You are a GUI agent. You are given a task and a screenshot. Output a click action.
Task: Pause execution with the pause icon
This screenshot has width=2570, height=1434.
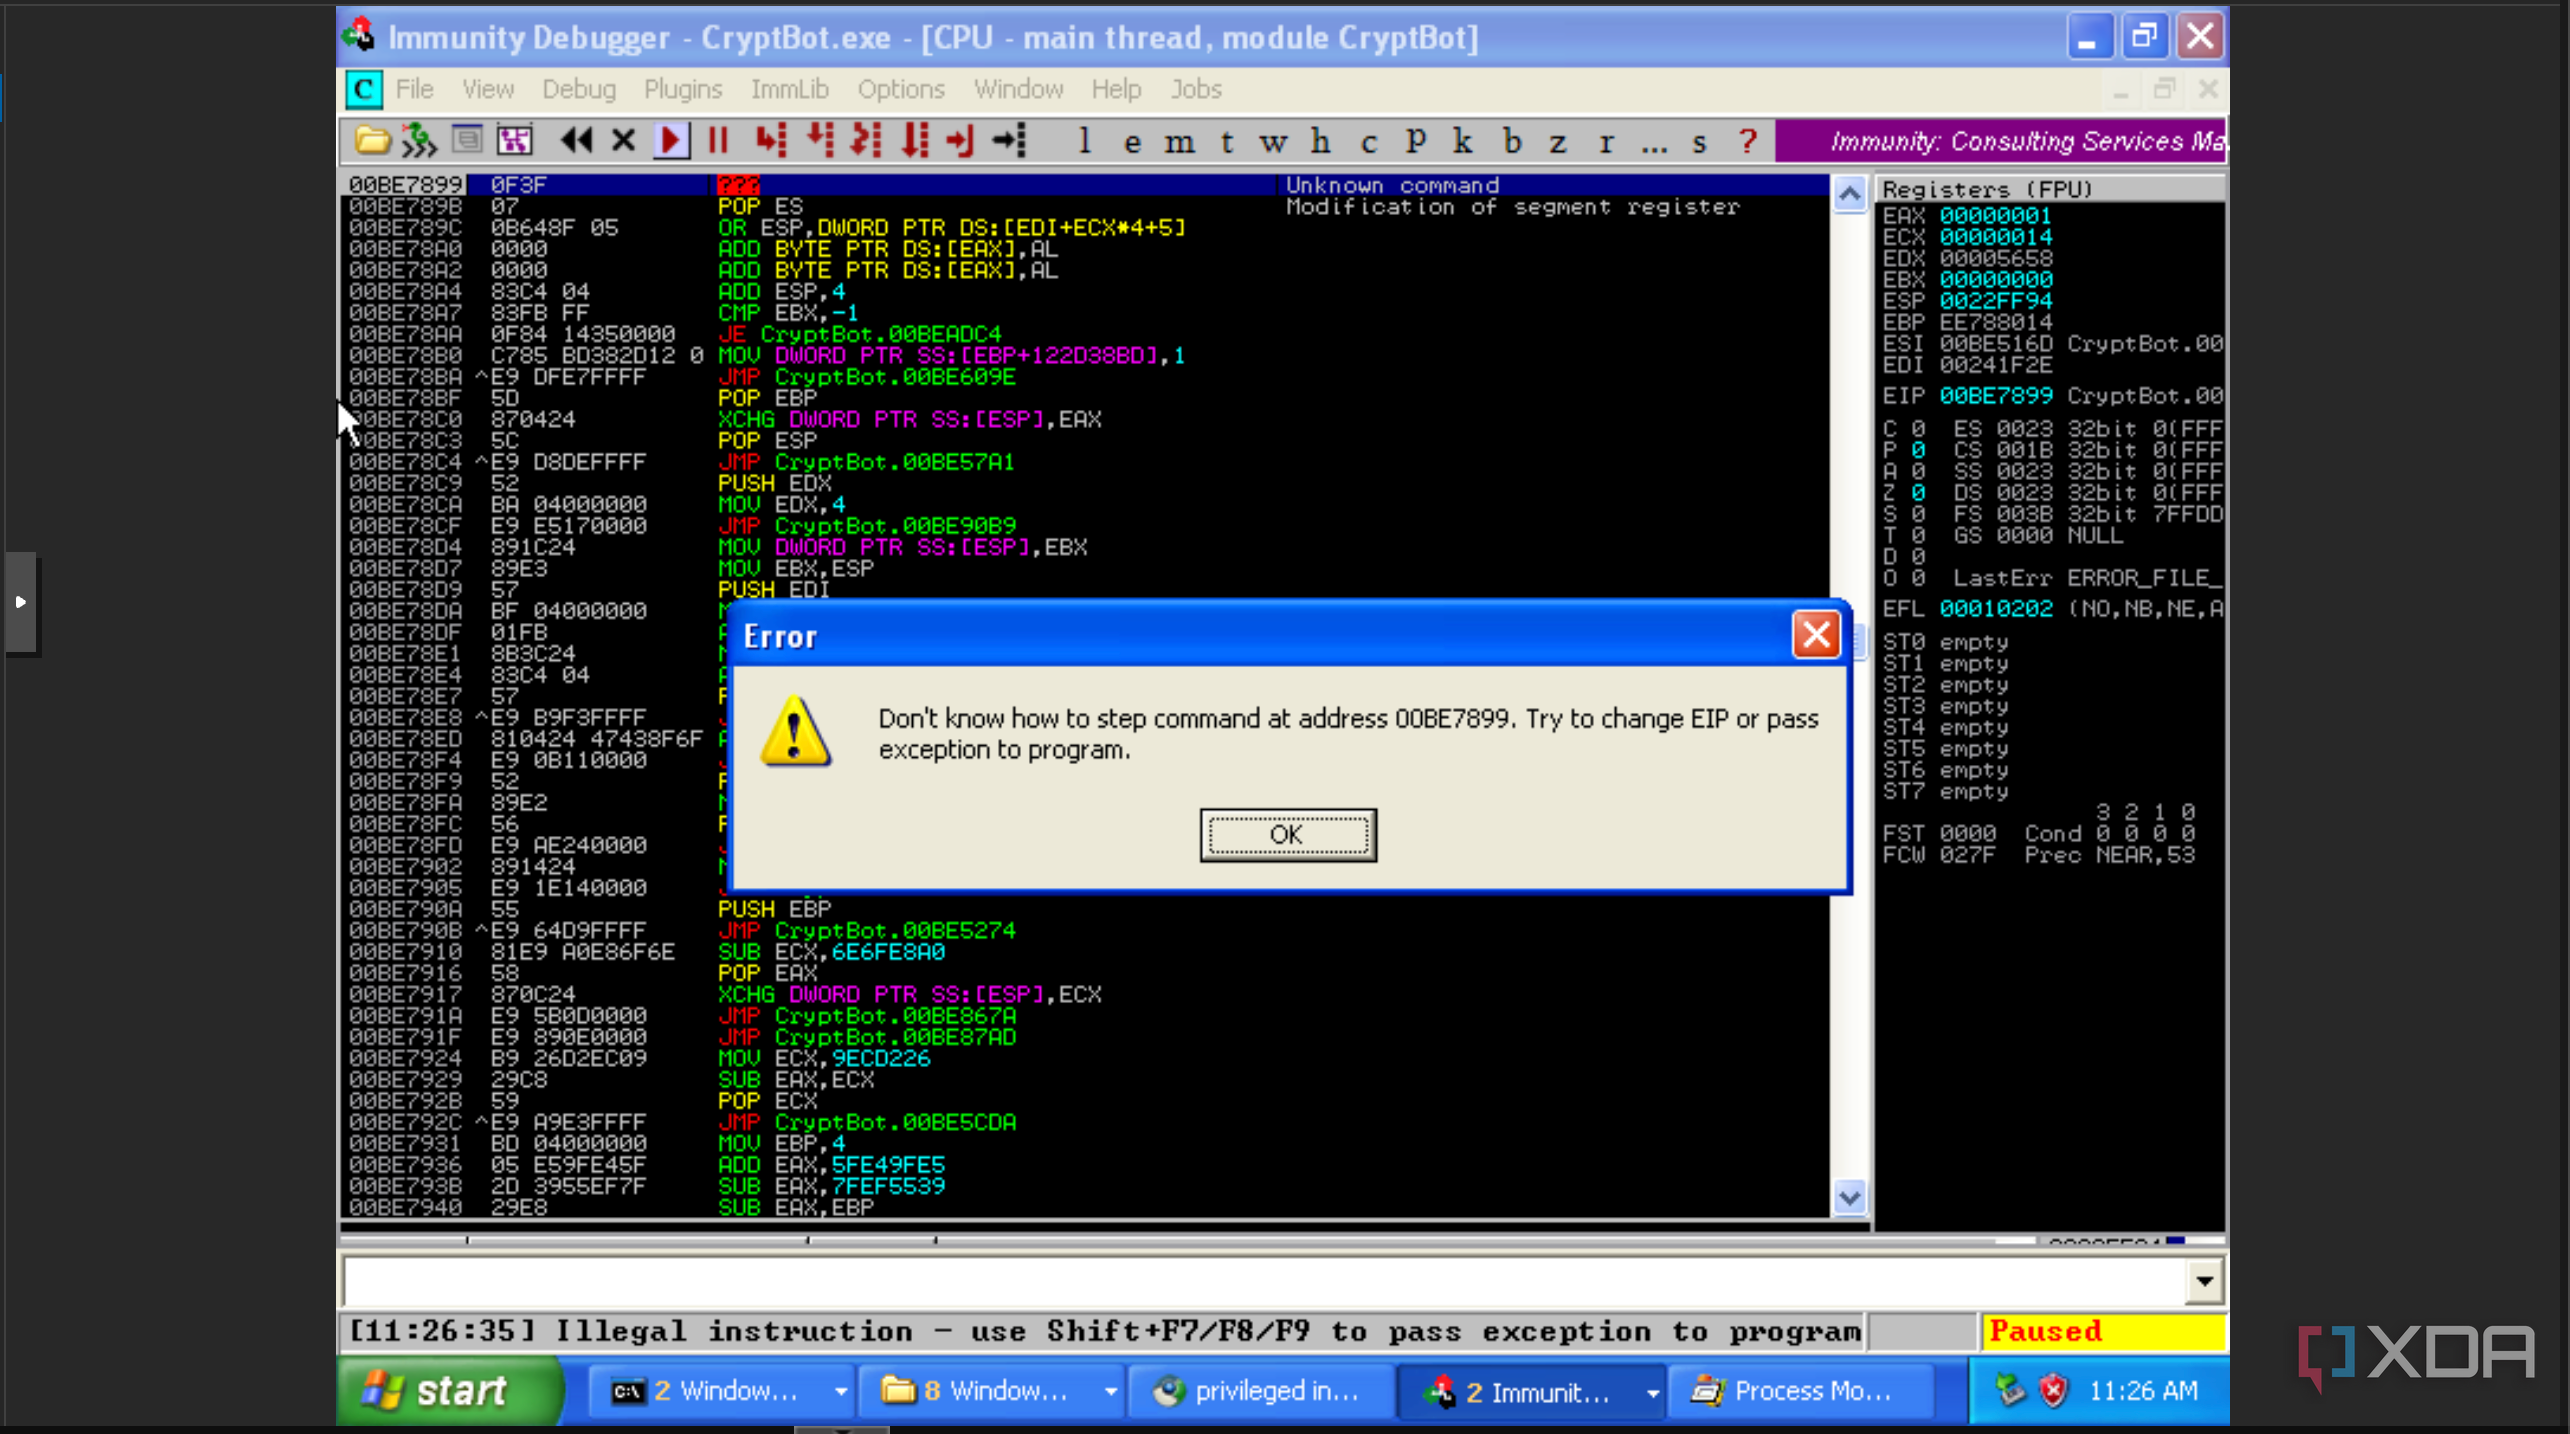click(x=718, y=141)
